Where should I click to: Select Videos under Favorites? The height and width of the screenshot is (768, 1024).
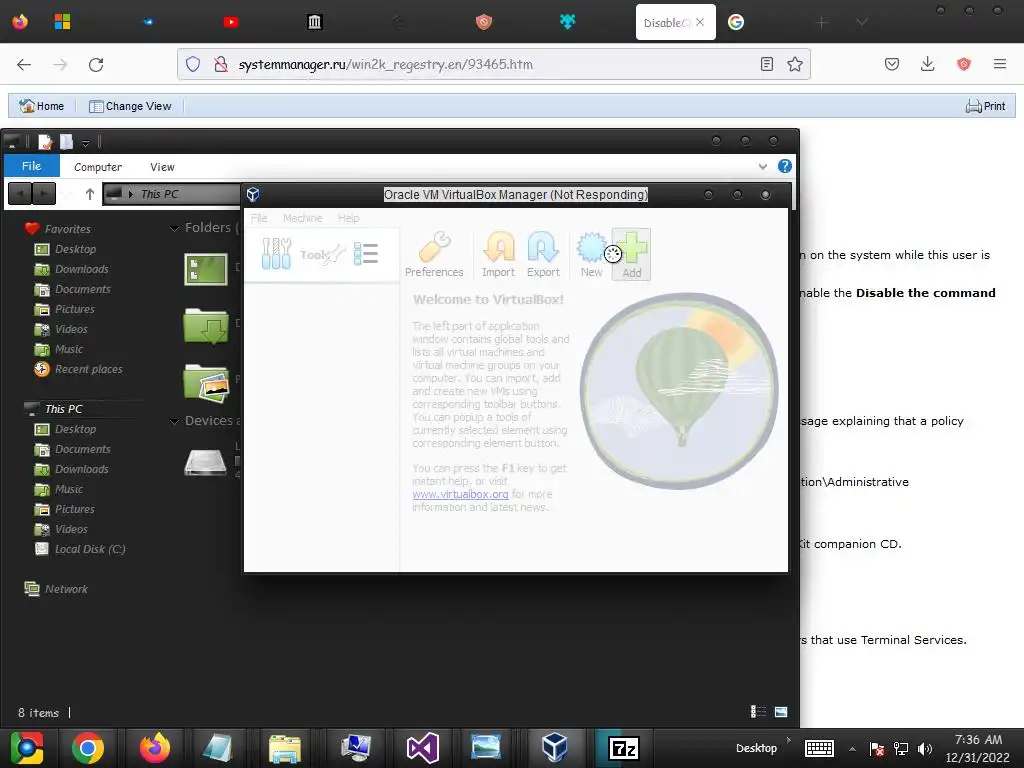(x=71, y=329)
